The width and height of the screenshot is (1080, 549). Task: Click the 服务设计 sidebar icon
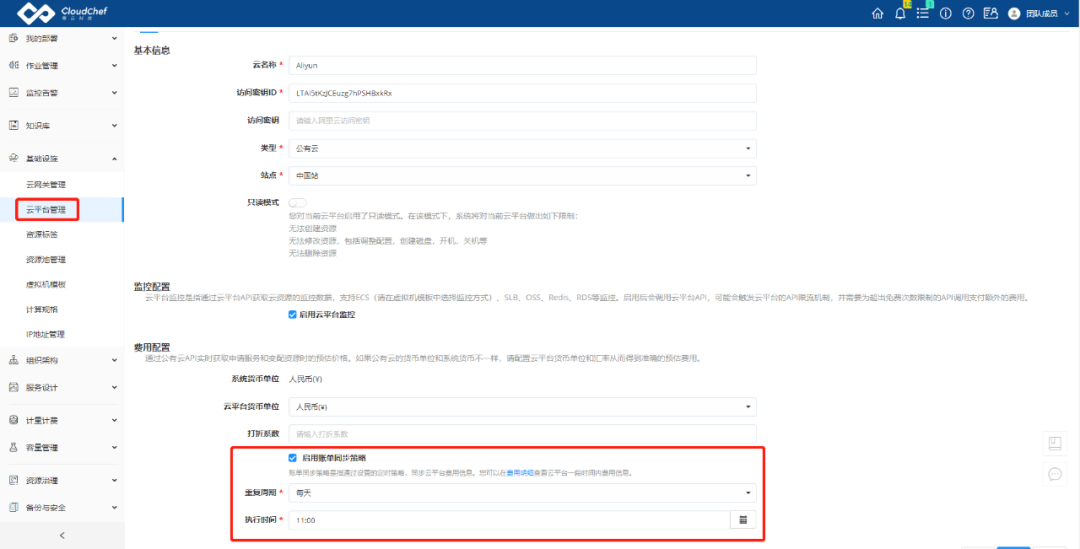pos(13,387)
